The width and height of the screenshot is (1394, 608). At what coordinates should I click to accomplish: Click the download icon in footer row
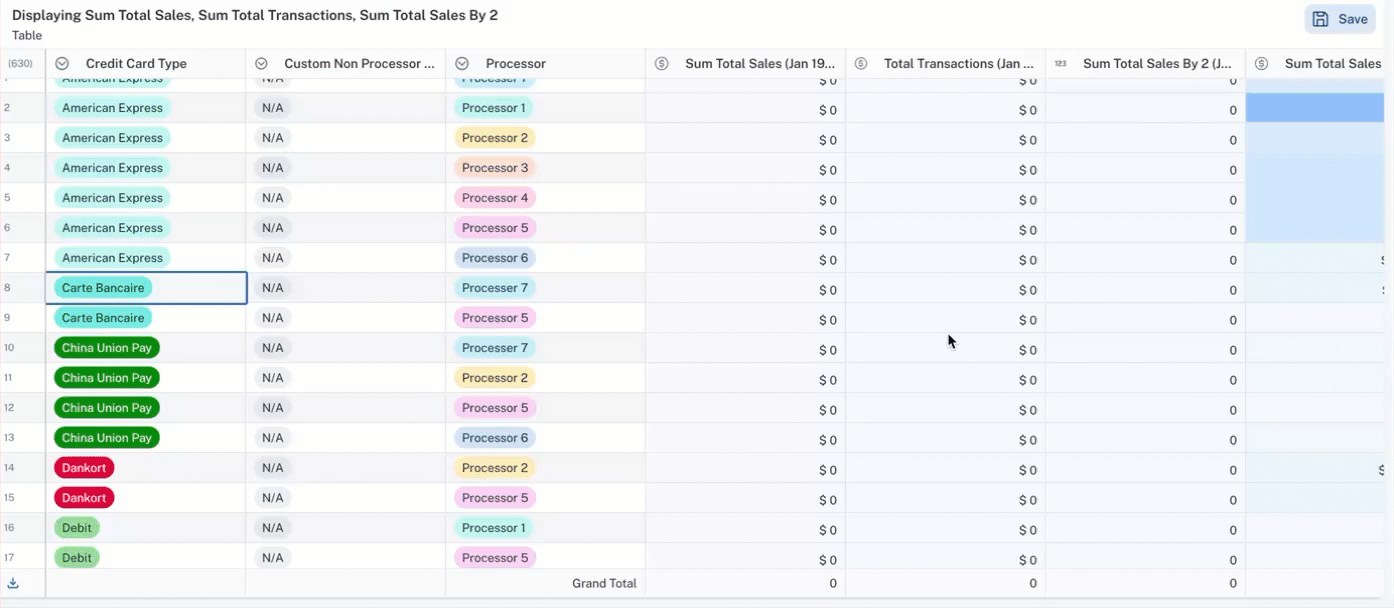[x=13, y=583]
